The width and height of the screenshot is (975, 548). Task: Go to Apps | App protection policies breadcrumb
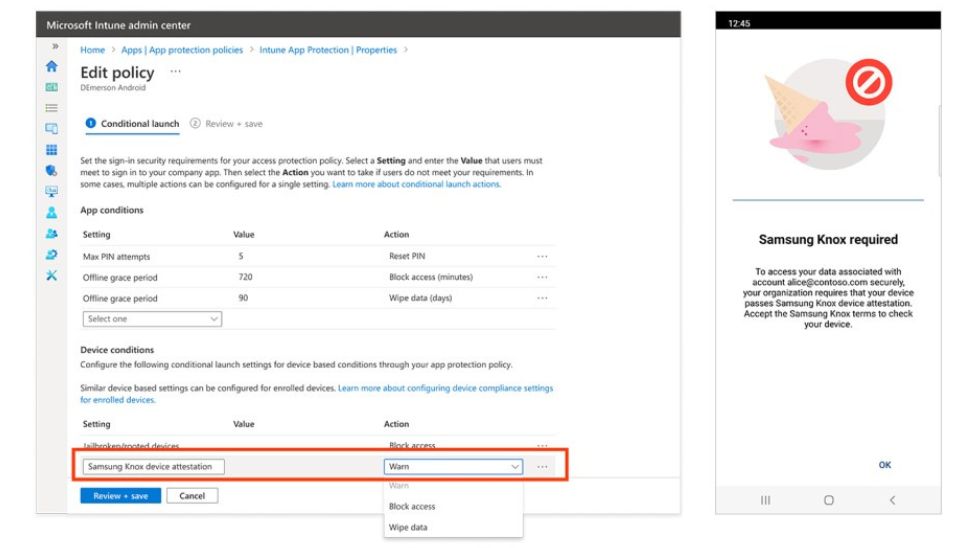coord(182,50)
